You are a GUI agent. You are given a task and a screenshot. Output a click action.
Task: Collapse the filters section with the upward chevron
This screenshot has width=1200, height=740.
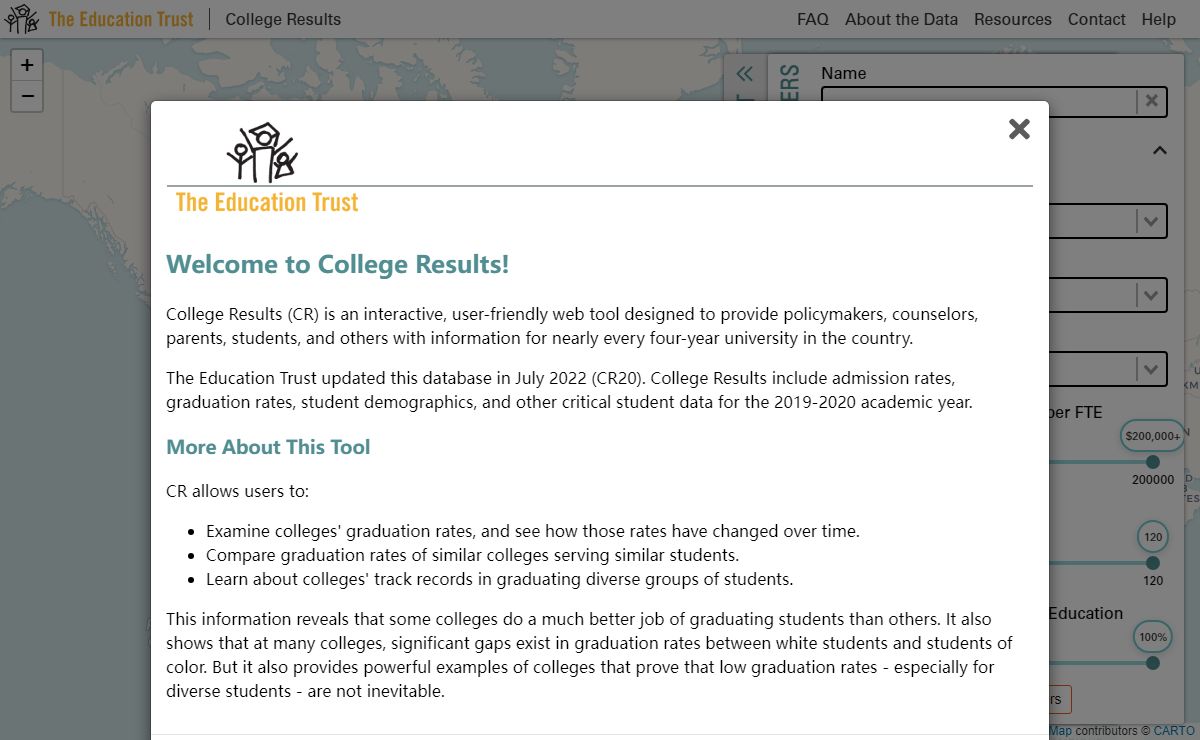1159,150
